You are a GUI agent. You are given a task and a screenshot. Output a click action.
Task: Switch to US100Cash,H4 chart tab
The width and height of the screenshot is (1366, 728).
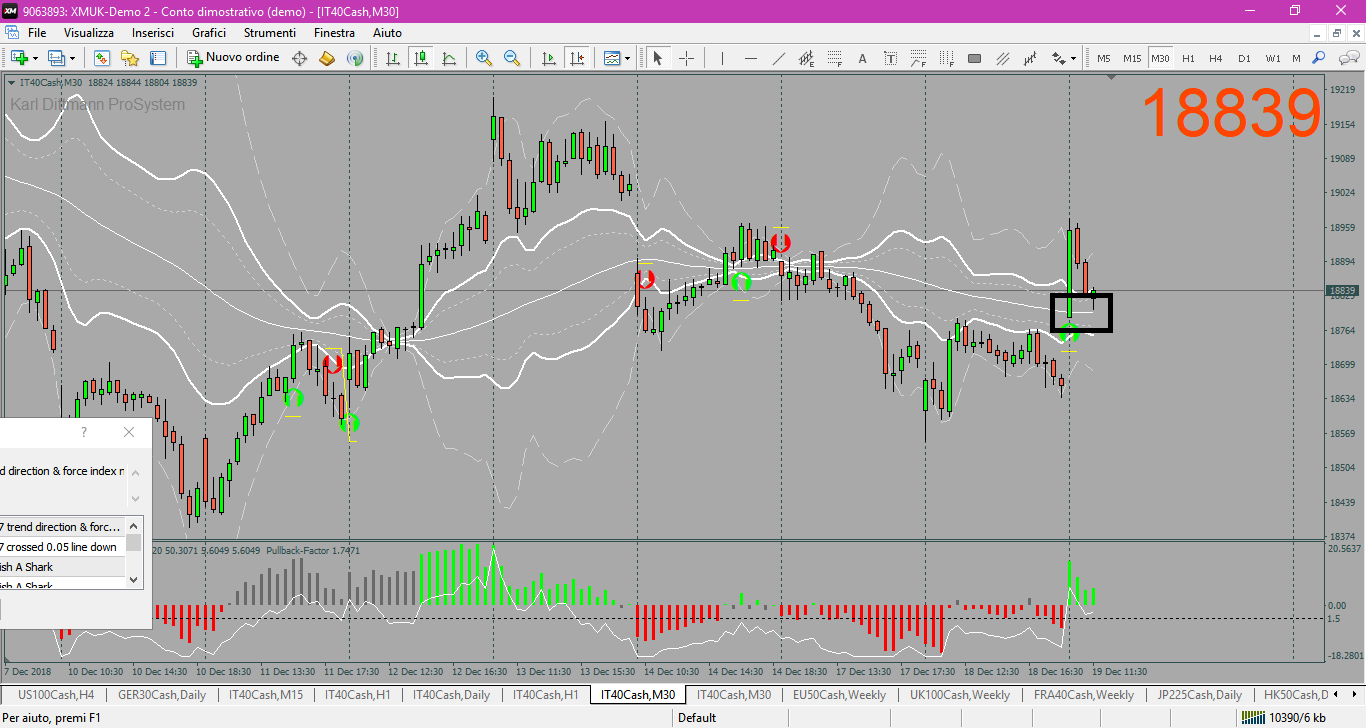[x=56, y=695]
